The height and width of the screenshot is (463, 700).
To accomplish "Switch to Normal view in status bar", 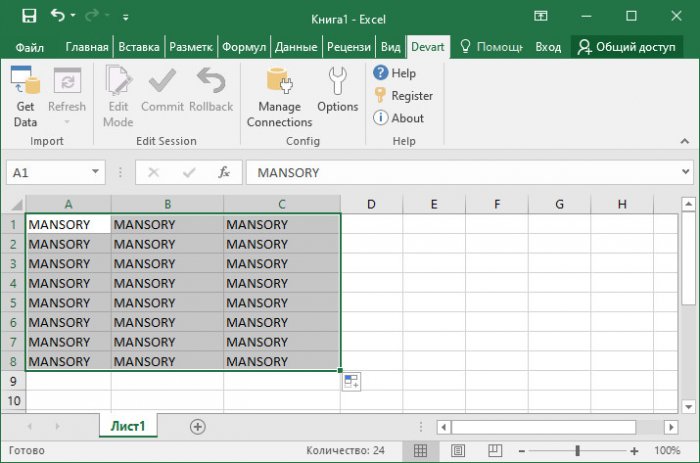I will pyautogui.click(x=421, y=452).
